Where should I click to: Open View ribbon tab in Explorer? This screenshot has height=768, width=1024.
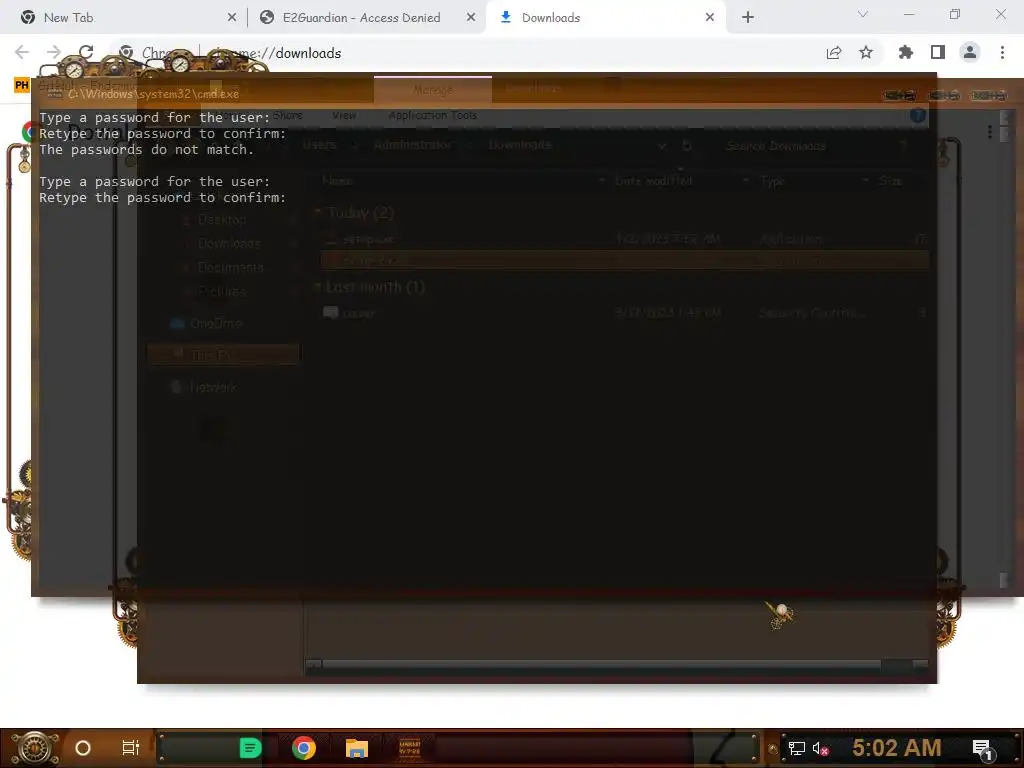344,116
